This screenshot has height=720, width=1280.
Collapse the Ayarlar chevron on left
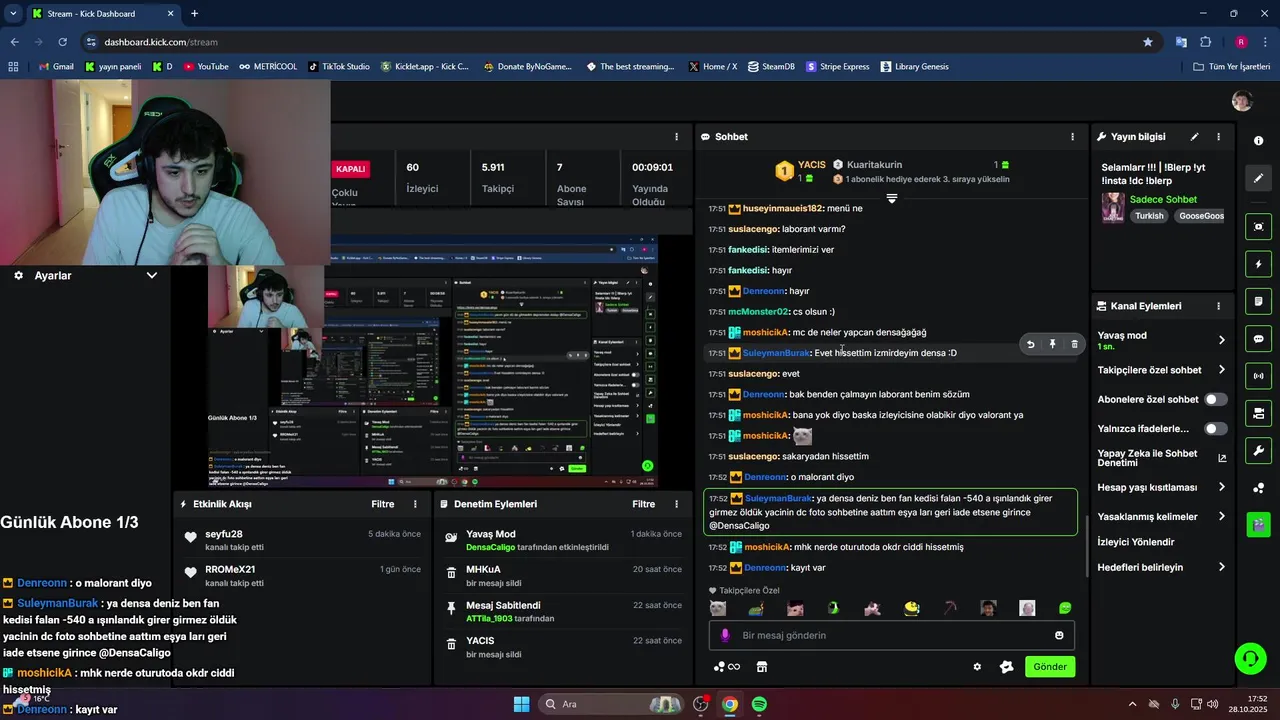pyautogui.click(x=152, y=275)
